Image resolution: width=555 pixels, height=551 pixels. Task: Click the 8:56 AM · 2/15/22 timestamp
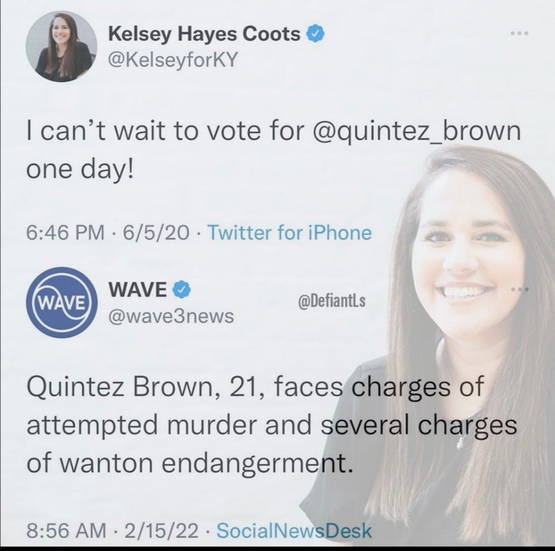(x=112, y=531)
